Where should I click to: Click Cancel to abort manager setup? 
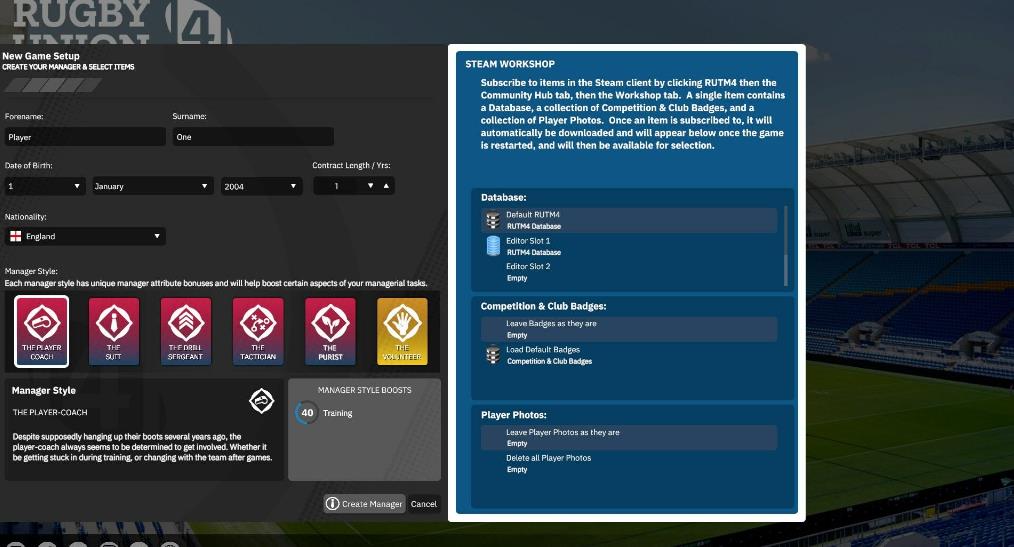[424, 504]
